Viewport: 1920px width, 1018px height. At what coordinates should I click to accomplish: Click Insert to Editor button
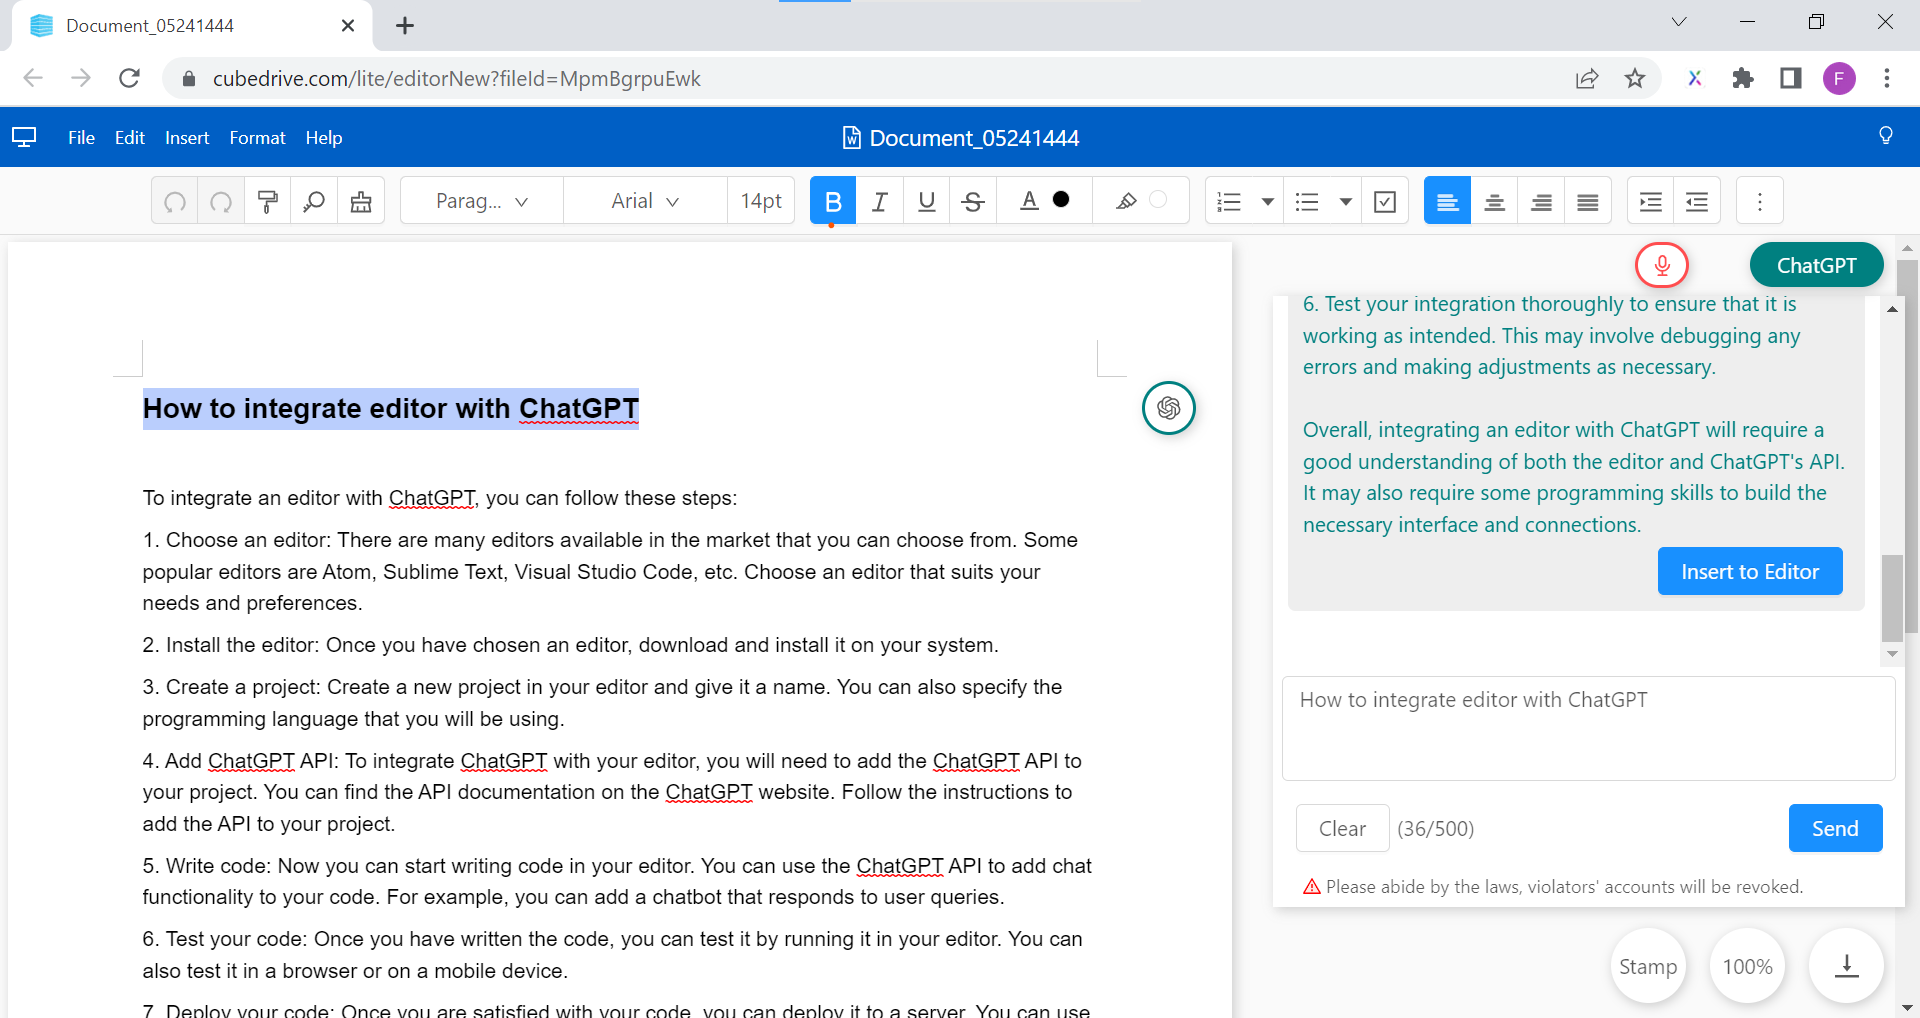pyautogui.click(x=1750, y=571)
